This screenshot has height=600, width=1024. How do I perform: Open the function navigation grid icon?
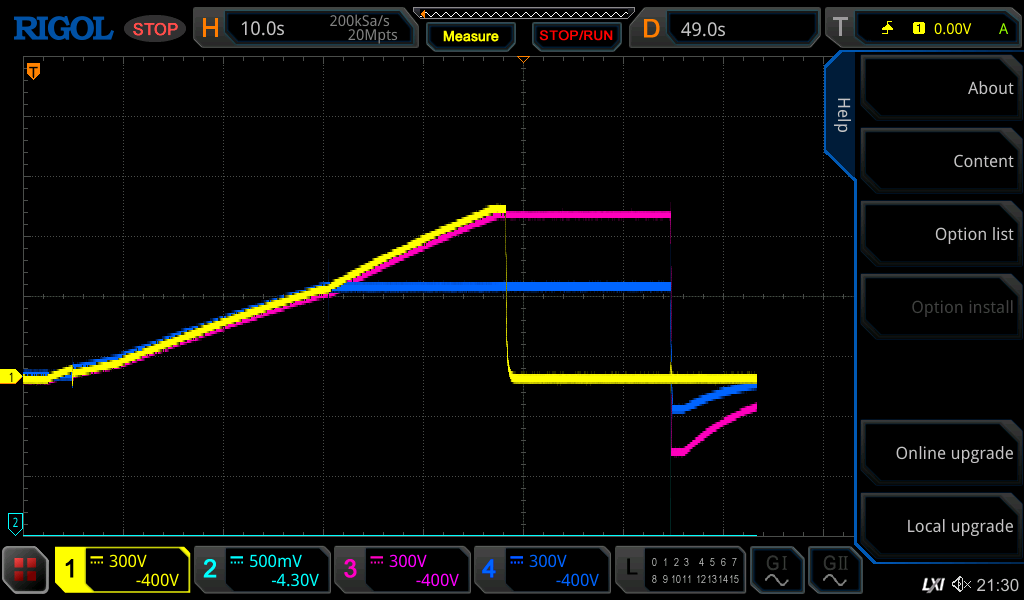coord(26,570)
